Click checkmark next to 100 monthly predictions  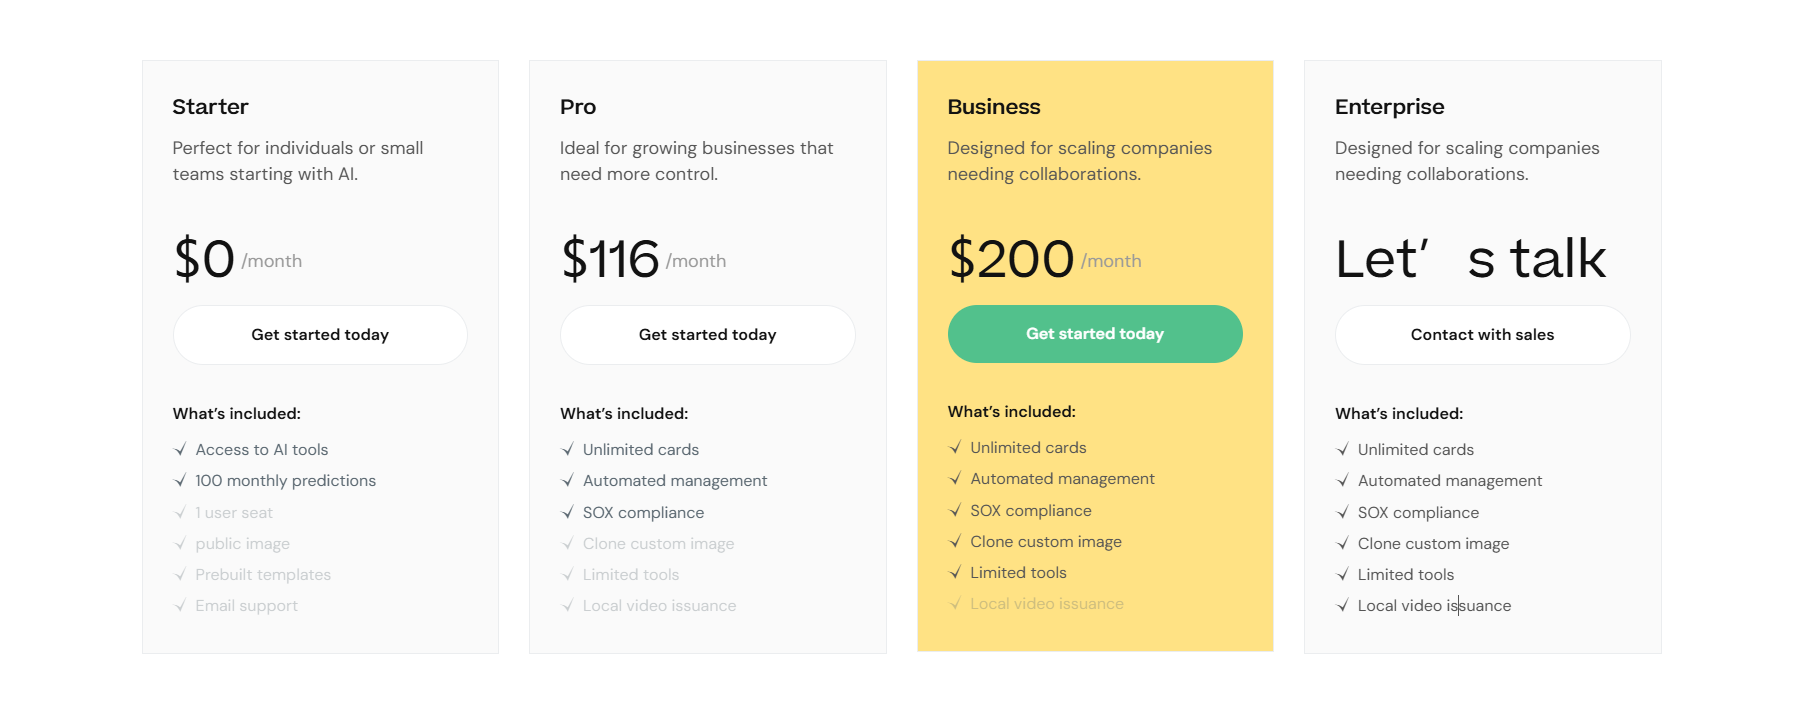180,481
